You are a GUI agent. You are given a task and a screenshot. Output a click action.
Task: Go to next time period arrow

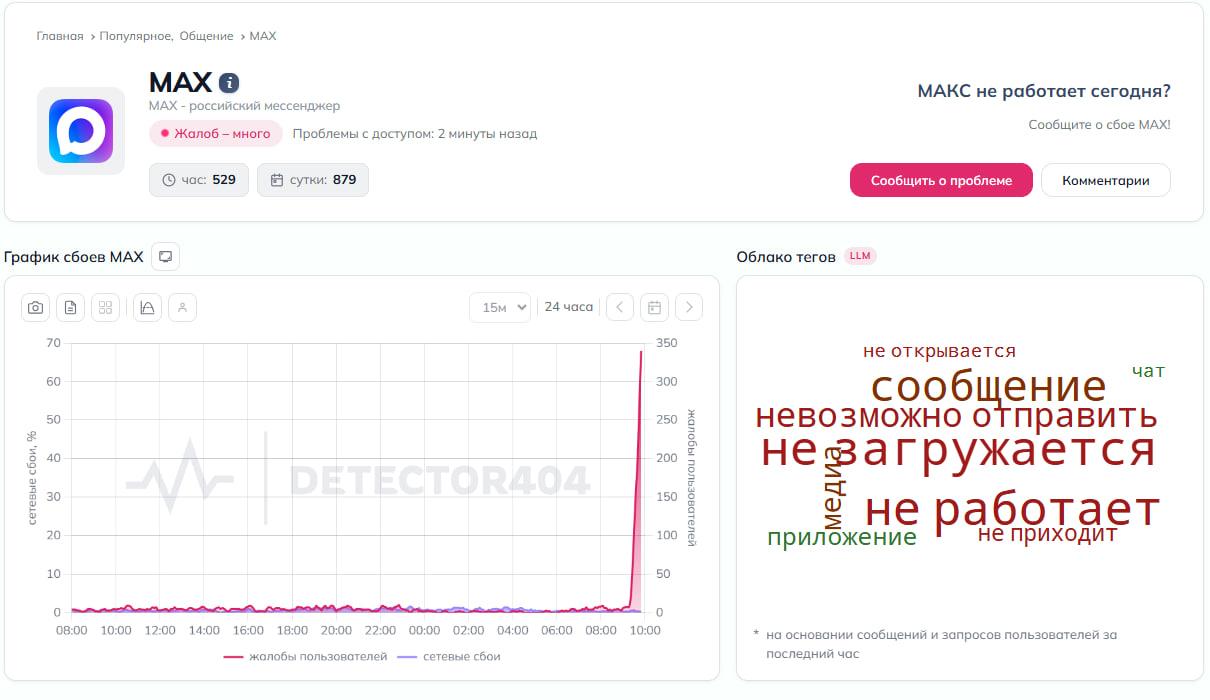click(689, 307)
